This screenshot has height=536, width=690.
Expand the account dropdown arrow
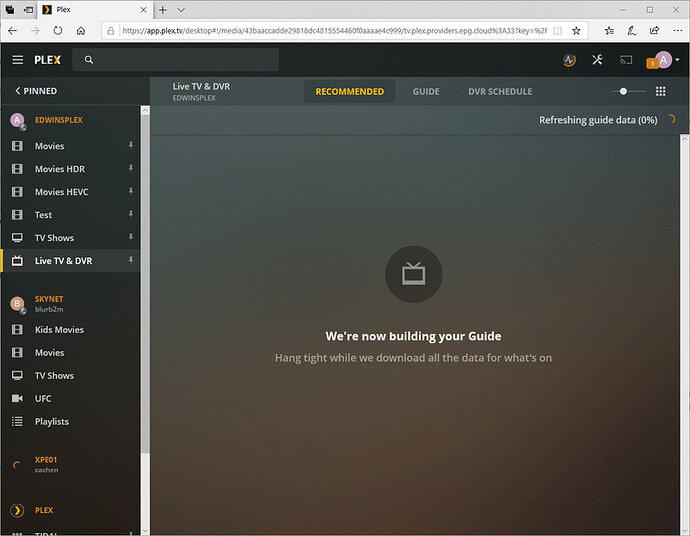click(677, 59)
